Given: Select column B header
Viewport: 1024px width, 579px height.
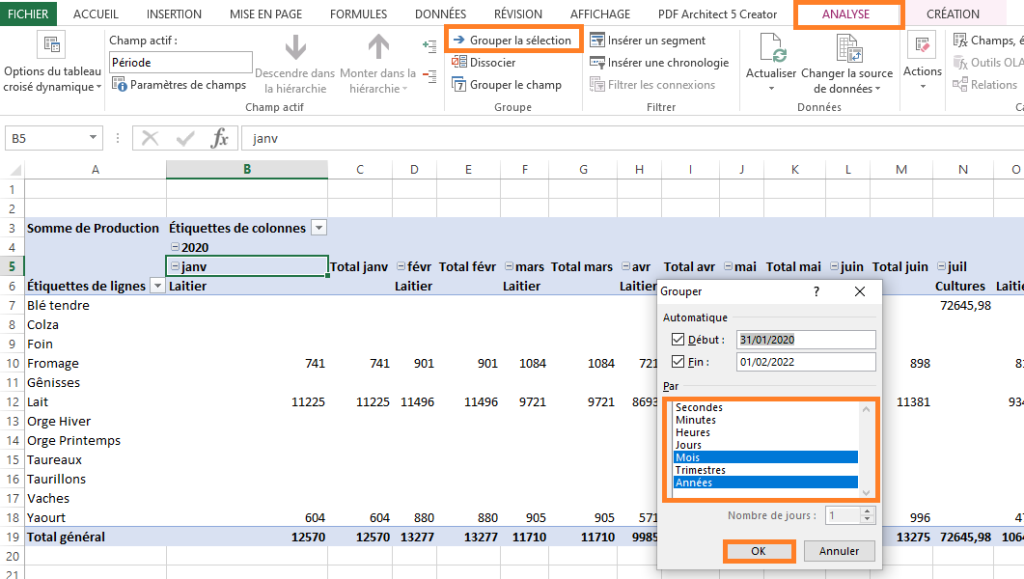Looking at the screenshot, I should (247, 169).
